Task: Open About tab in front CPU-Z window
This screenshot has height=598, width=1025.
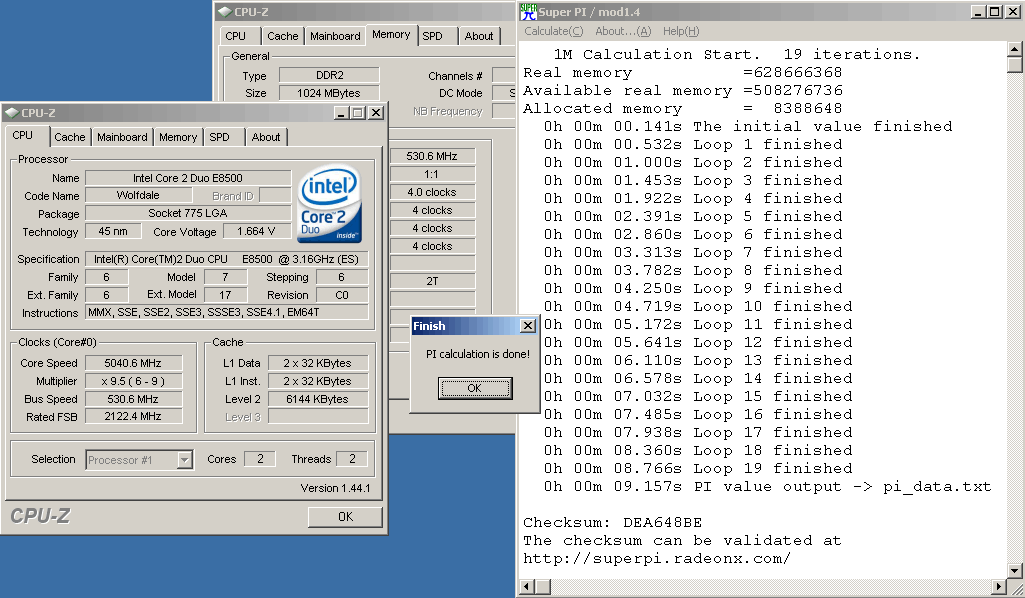Action: click(x=266, y=137)
